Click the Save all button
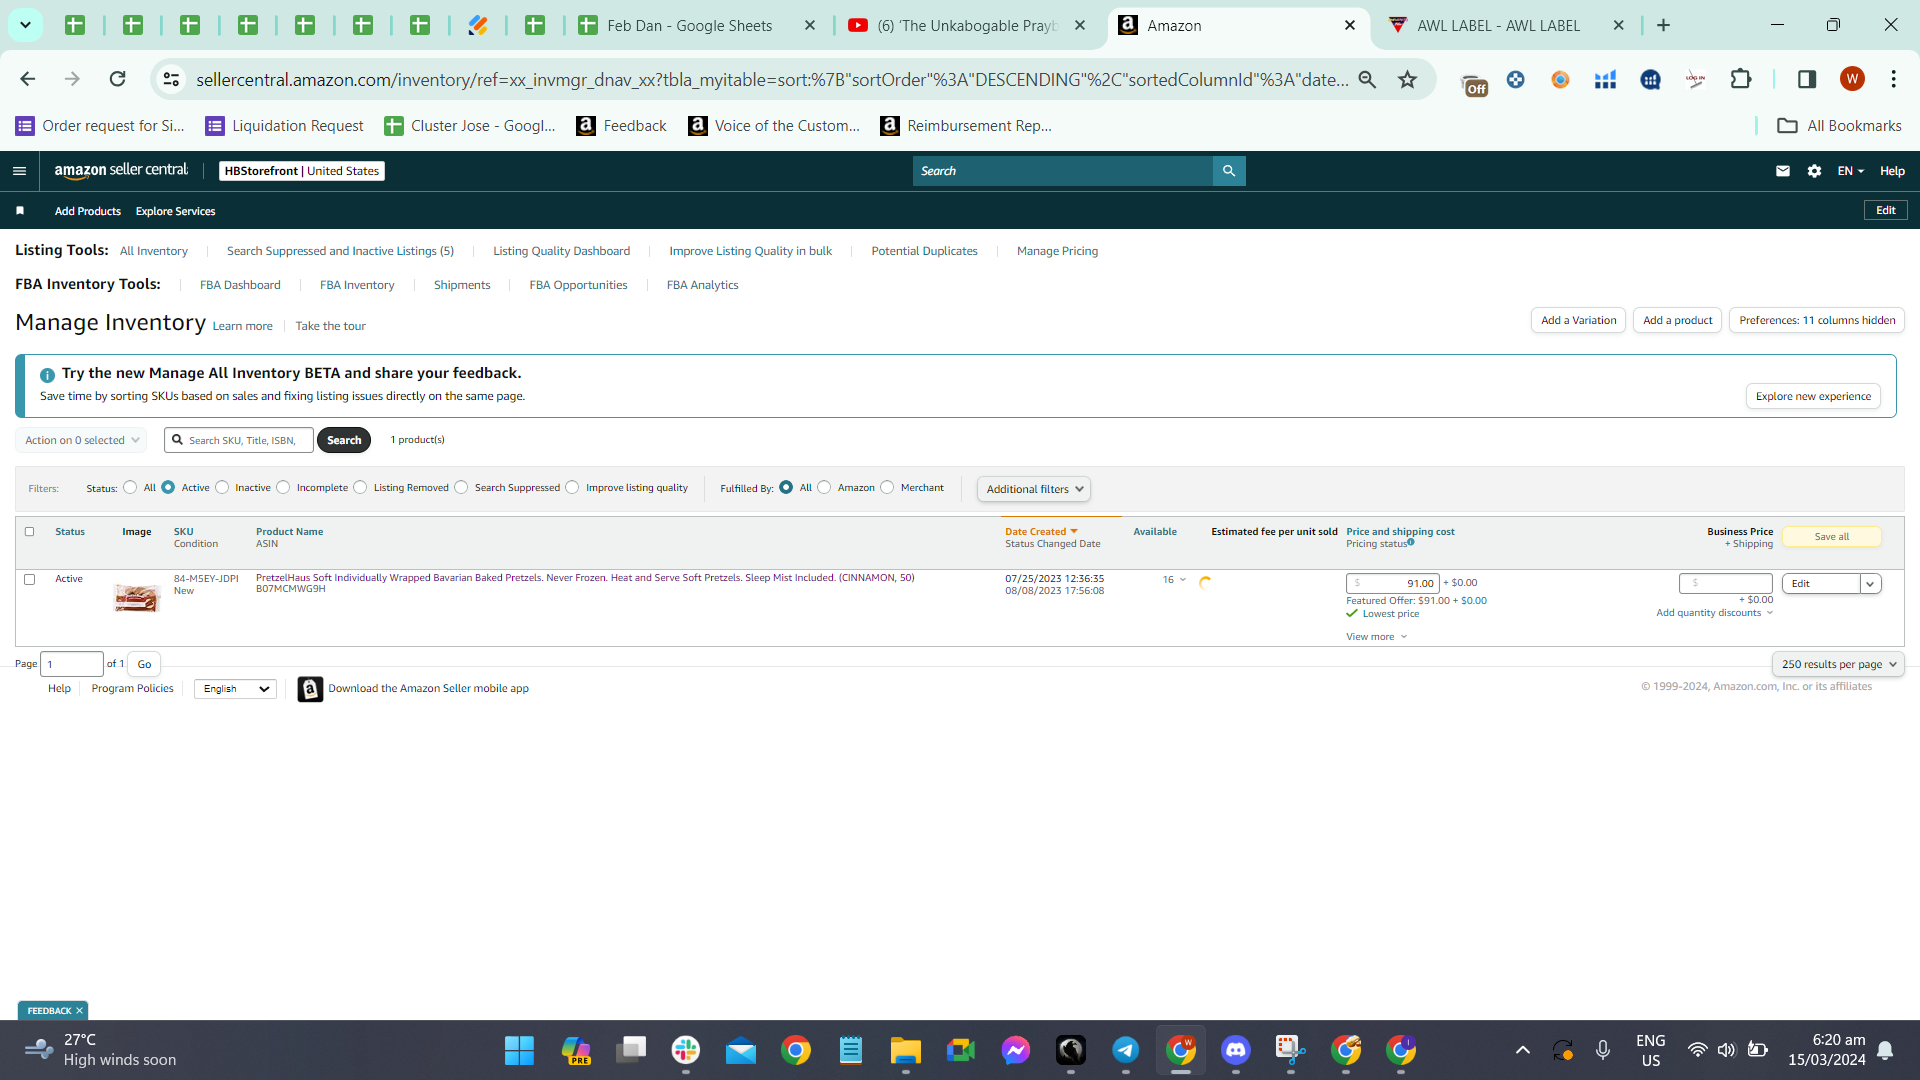The image size is (1920, 1080). tap(1831, 537)
